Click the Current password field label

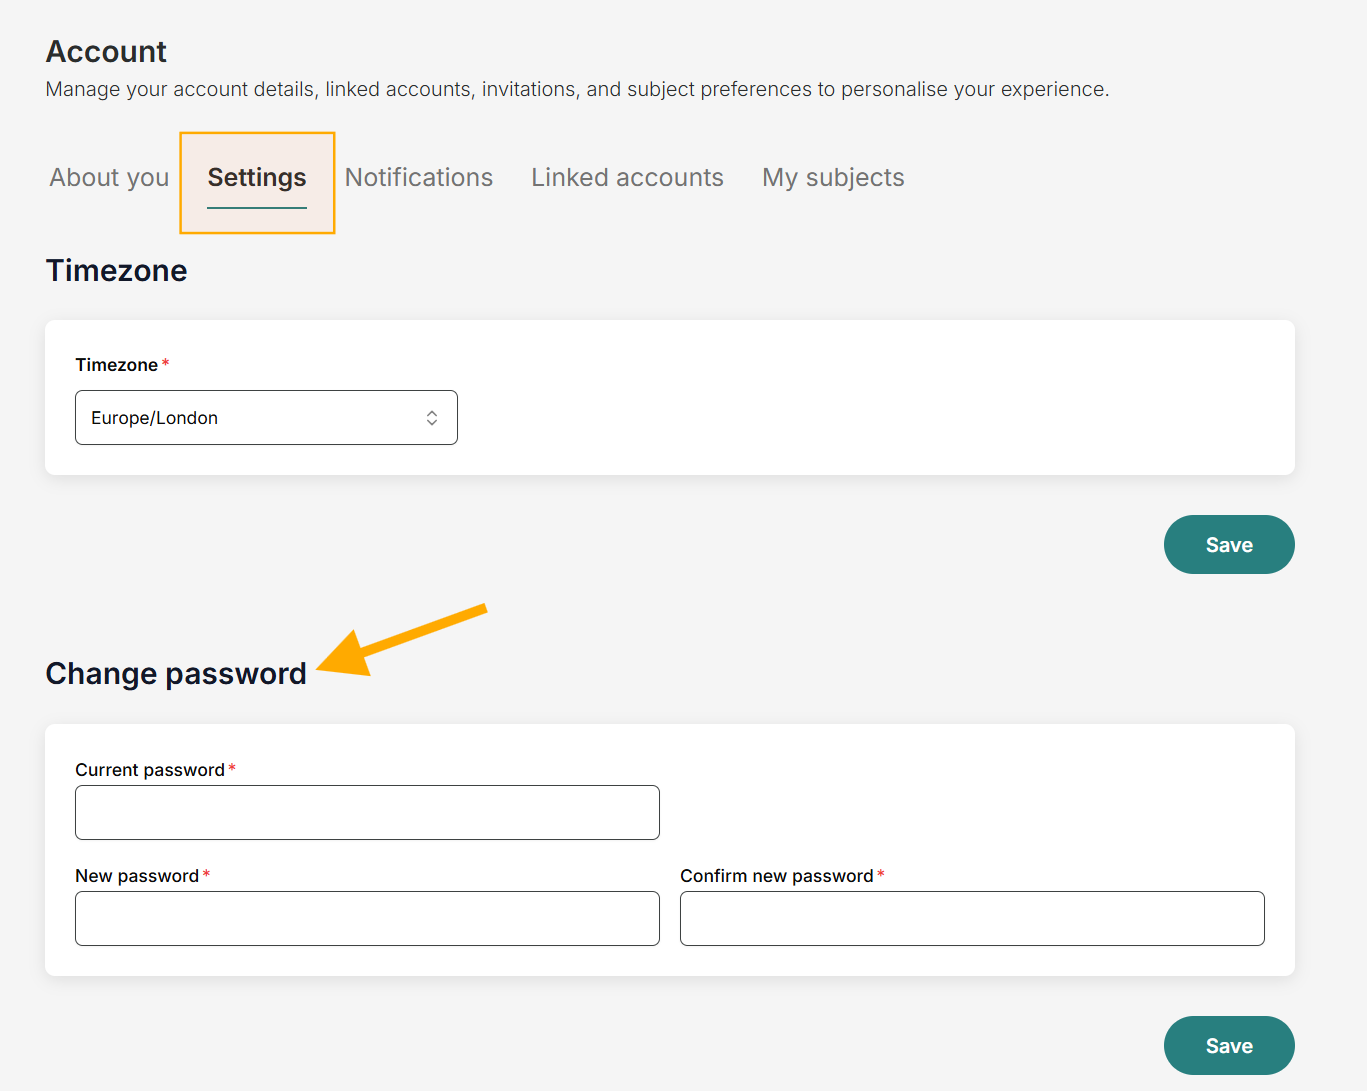(x=150, y=770)
